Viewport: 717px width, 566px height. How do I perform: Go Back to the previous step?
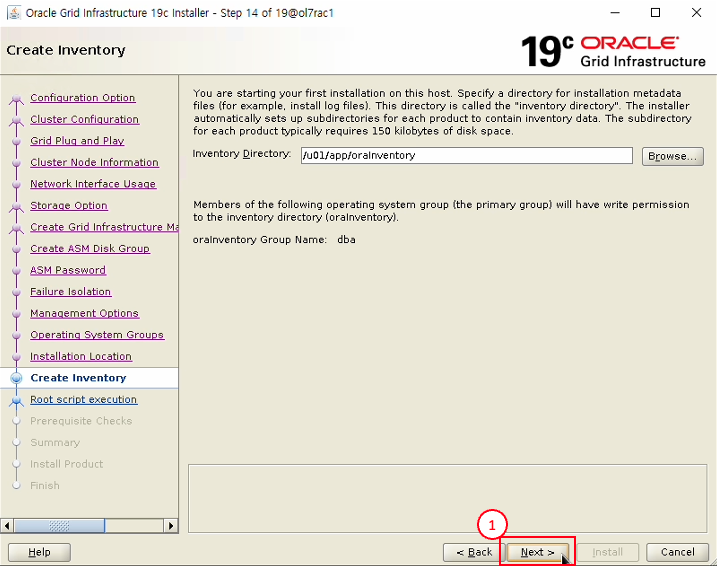point(474,552)
